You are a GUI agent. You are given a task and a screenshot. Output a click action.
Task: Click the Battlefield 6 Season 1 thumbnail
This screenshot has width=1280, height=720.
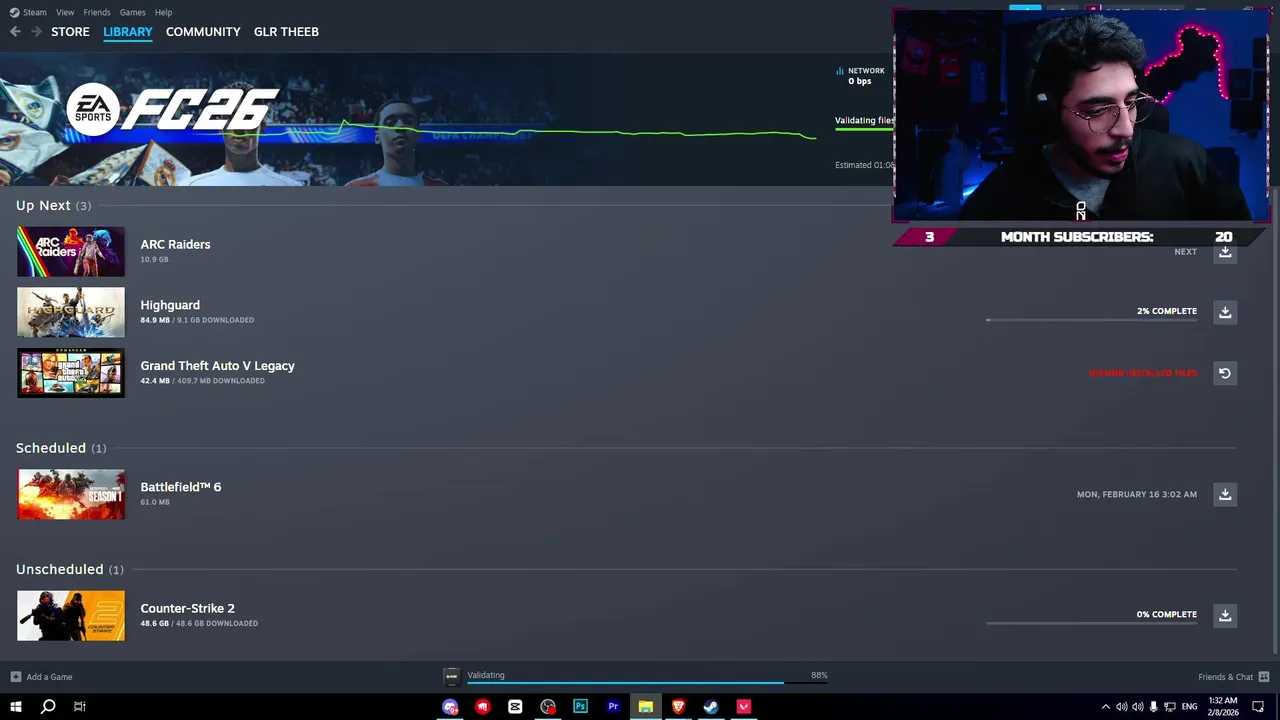(x=71, y=494)
